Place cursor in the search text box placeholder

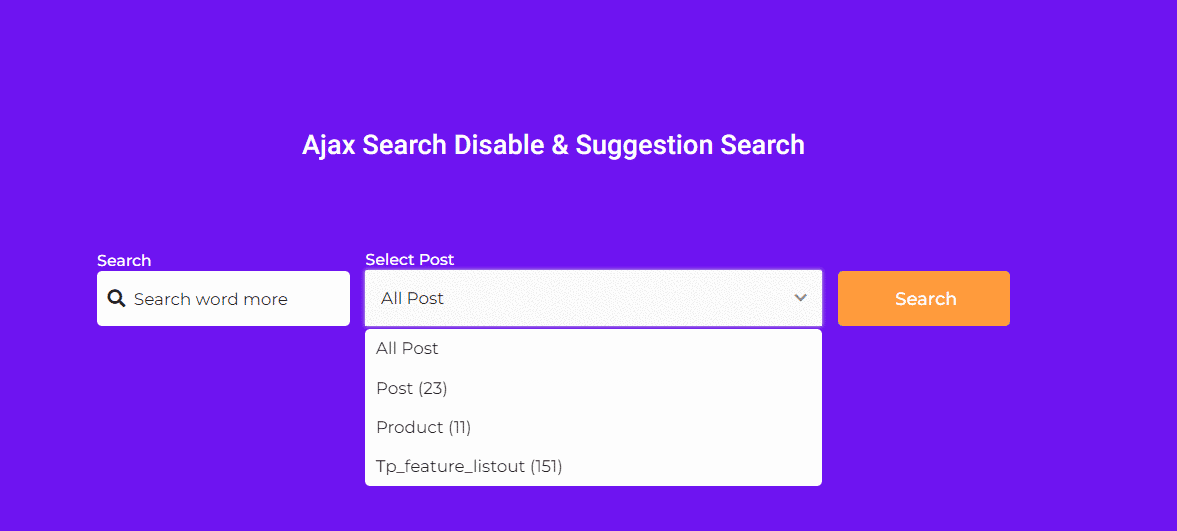[x=210, y=299]
